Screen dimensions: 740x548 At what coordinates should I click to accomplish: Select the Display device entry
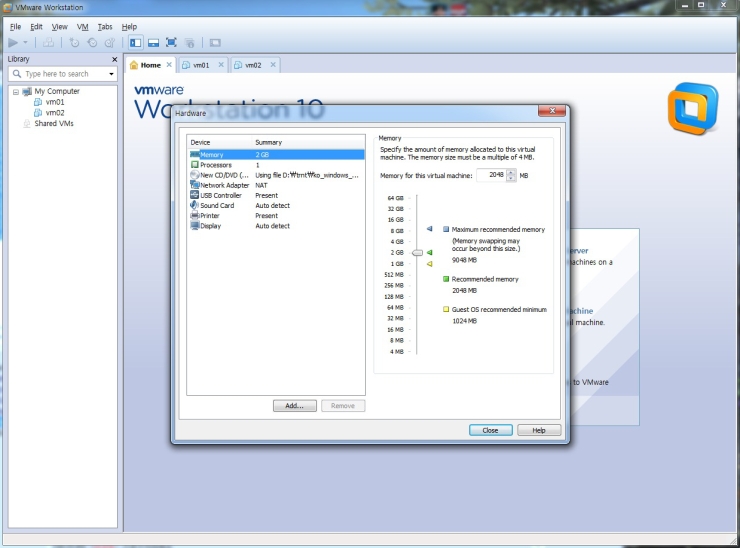(x=211, y=226)
